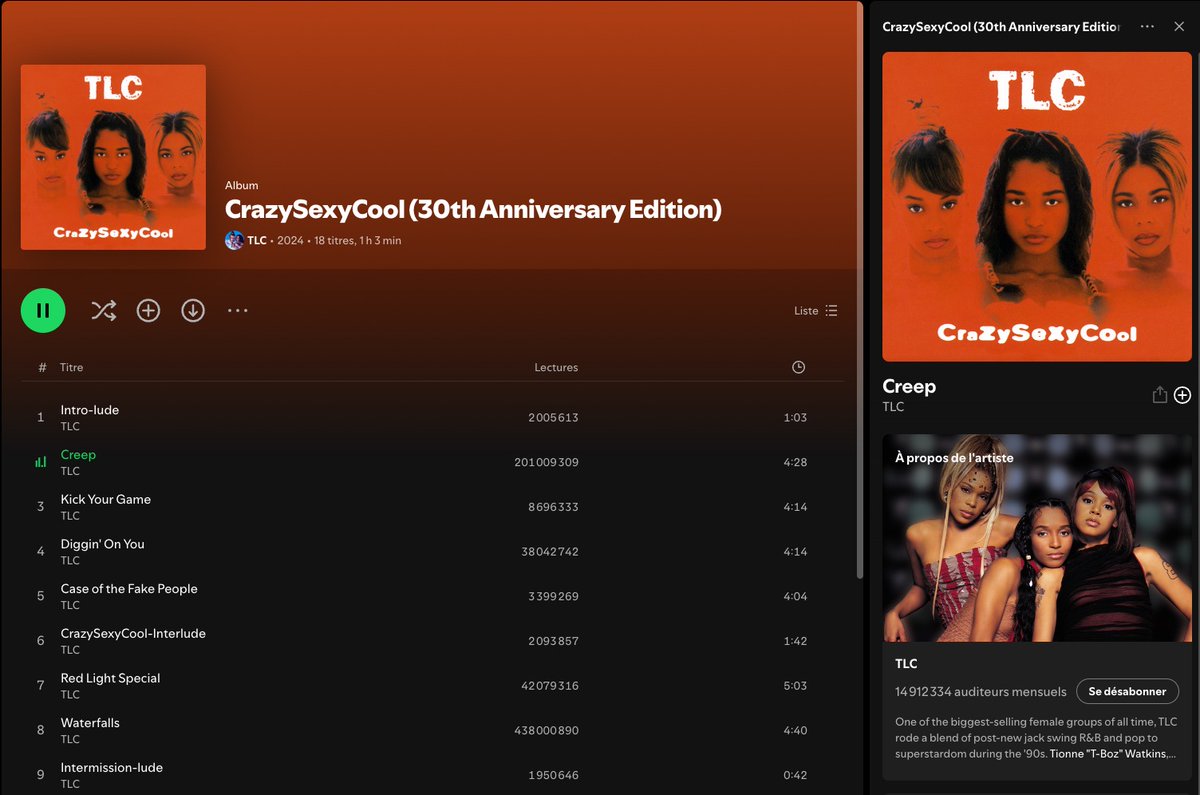Click the Titre column header

[71, 367]
